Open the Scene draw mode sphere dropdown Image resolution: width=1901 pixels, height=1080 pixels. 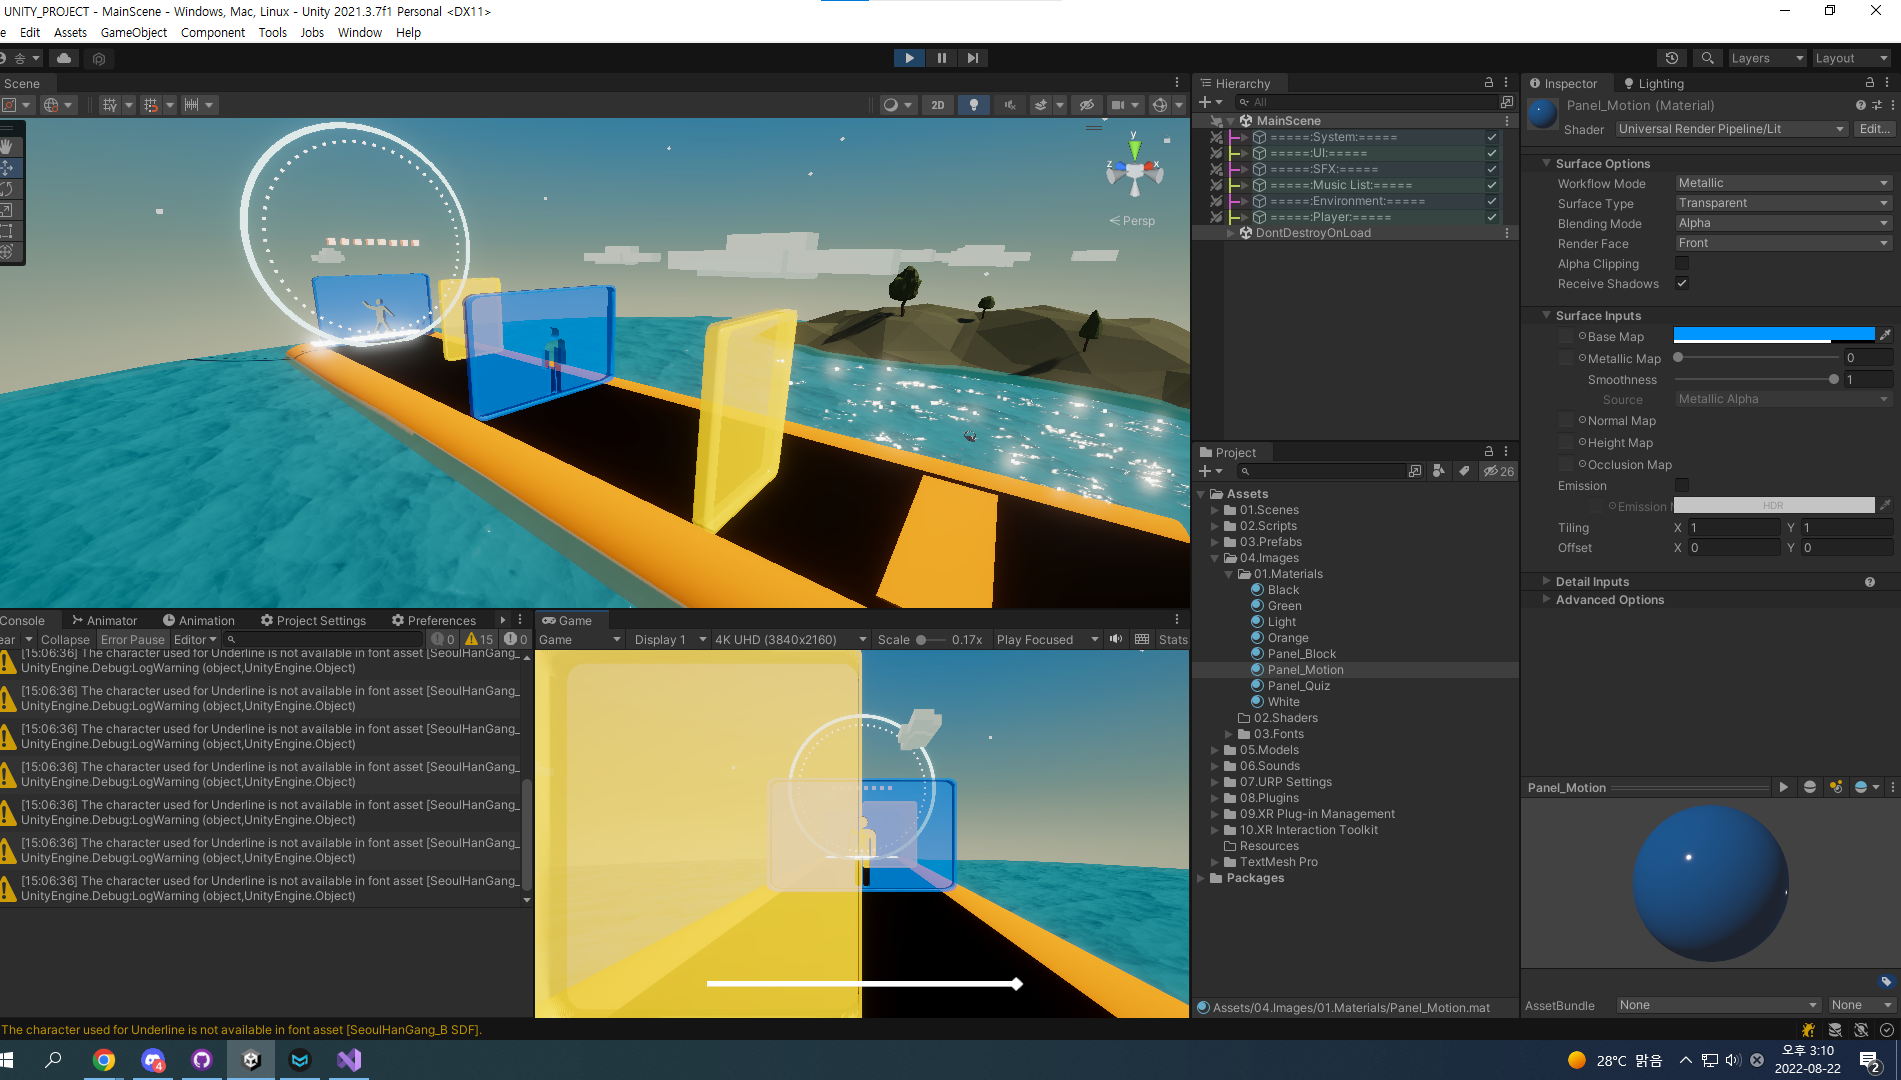898,105
